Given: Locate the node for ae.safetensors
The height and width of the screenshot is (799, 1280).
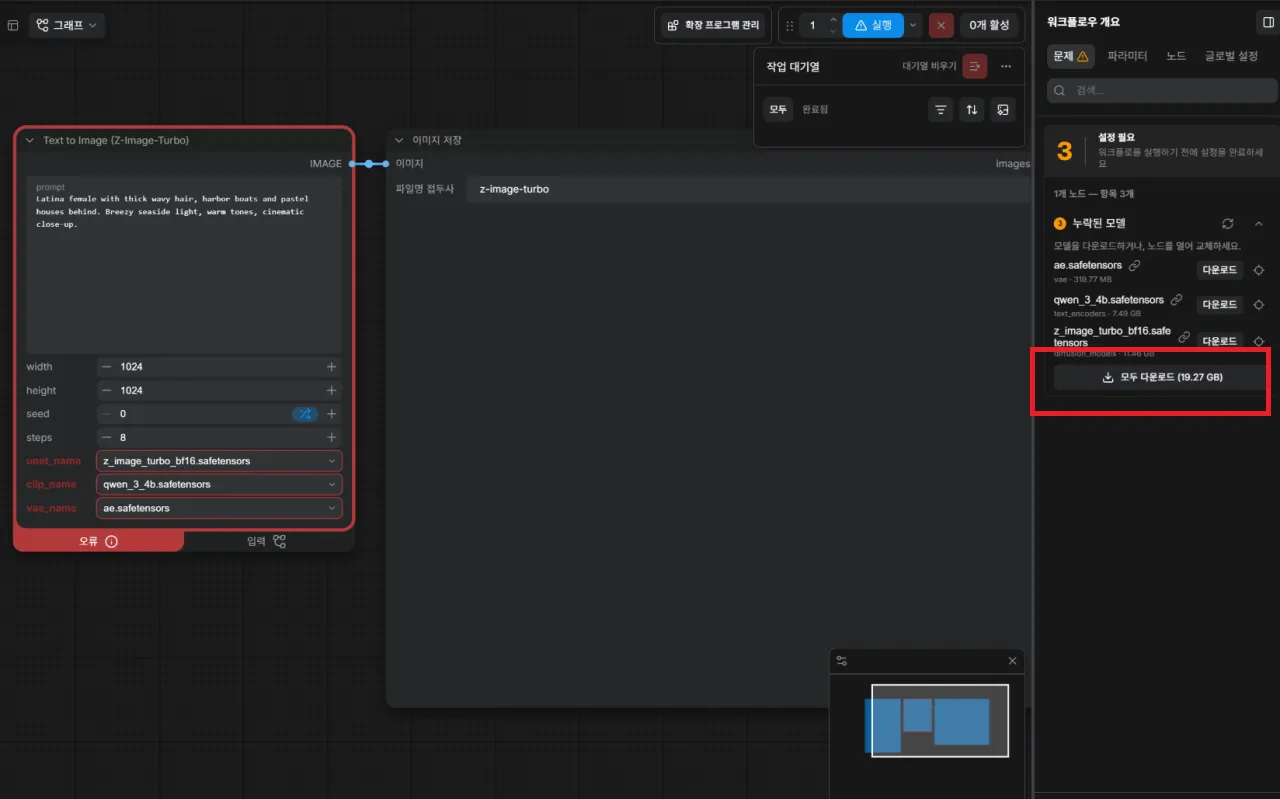Looking at the screenshot, I should click(1259, 270).
